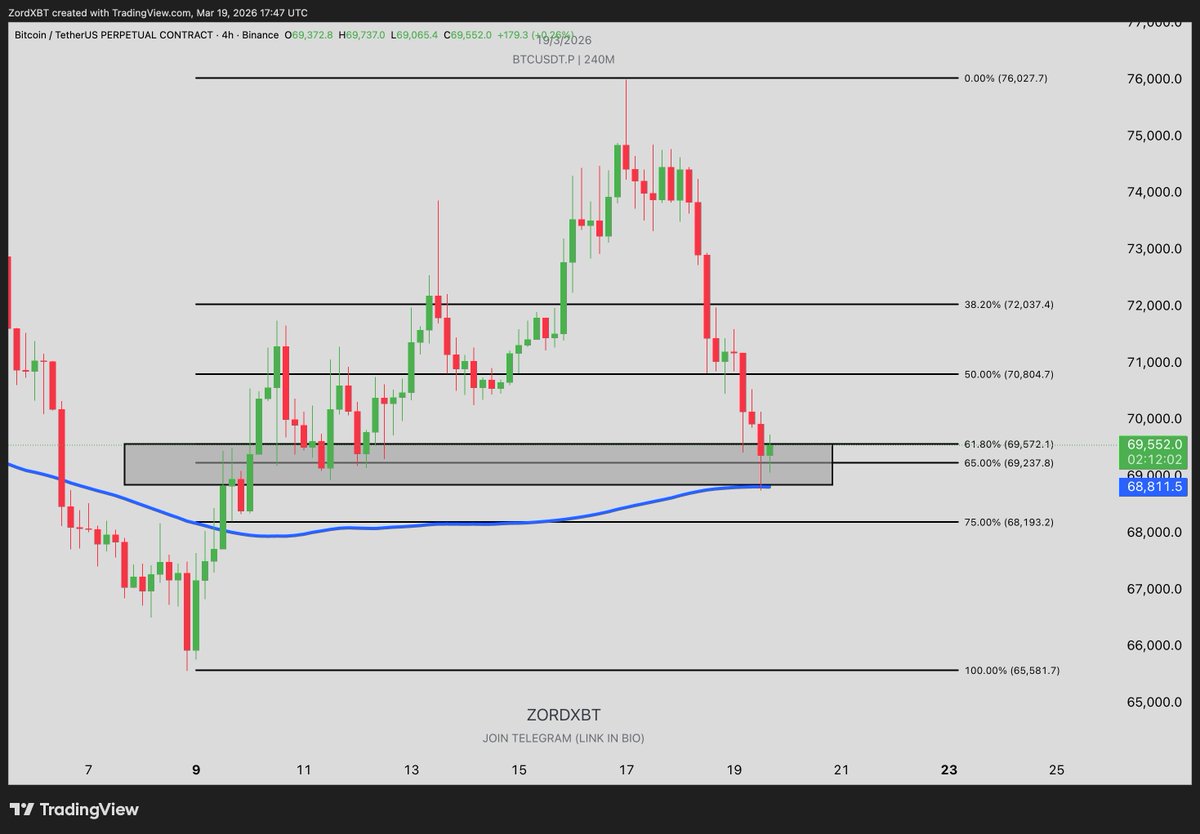The width and height of the screenshot is (1200, 834).
Task: Select the gray support zone rectangle
Action: click(x=478, y=464)
